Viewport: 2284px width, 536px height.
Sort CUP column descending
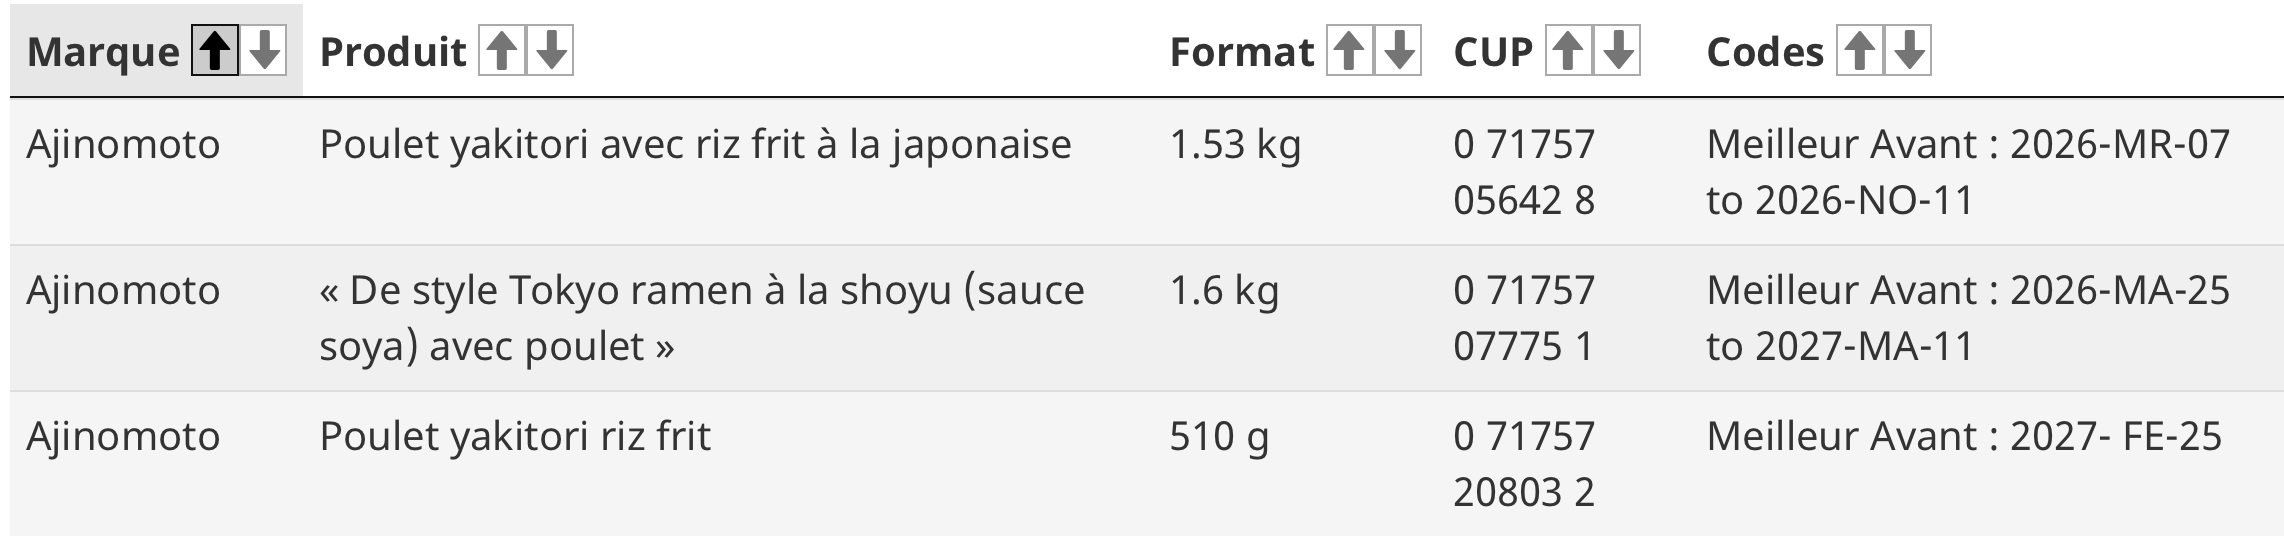1618,51
